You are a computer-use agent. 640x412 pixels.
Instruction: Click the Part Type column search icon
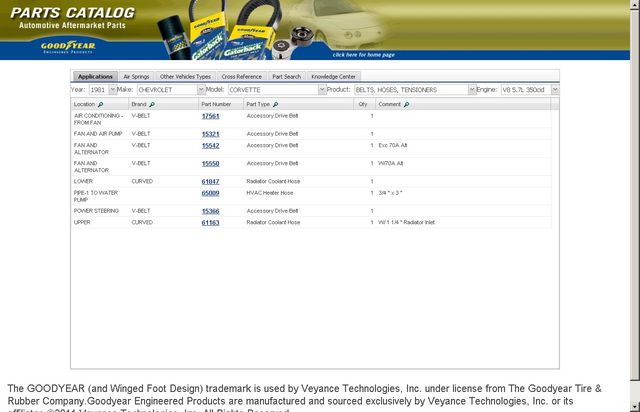click(x=276, y=105)
